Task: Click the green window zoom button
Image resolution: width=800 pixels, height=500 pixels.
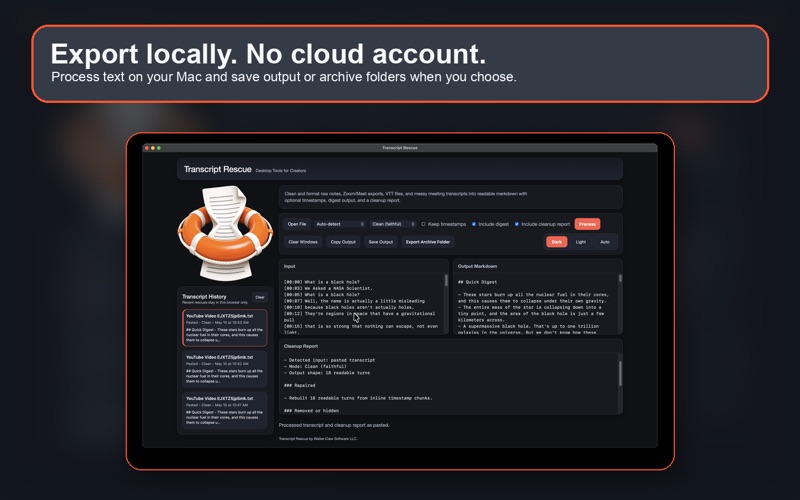Action: (x=159, y=148)
